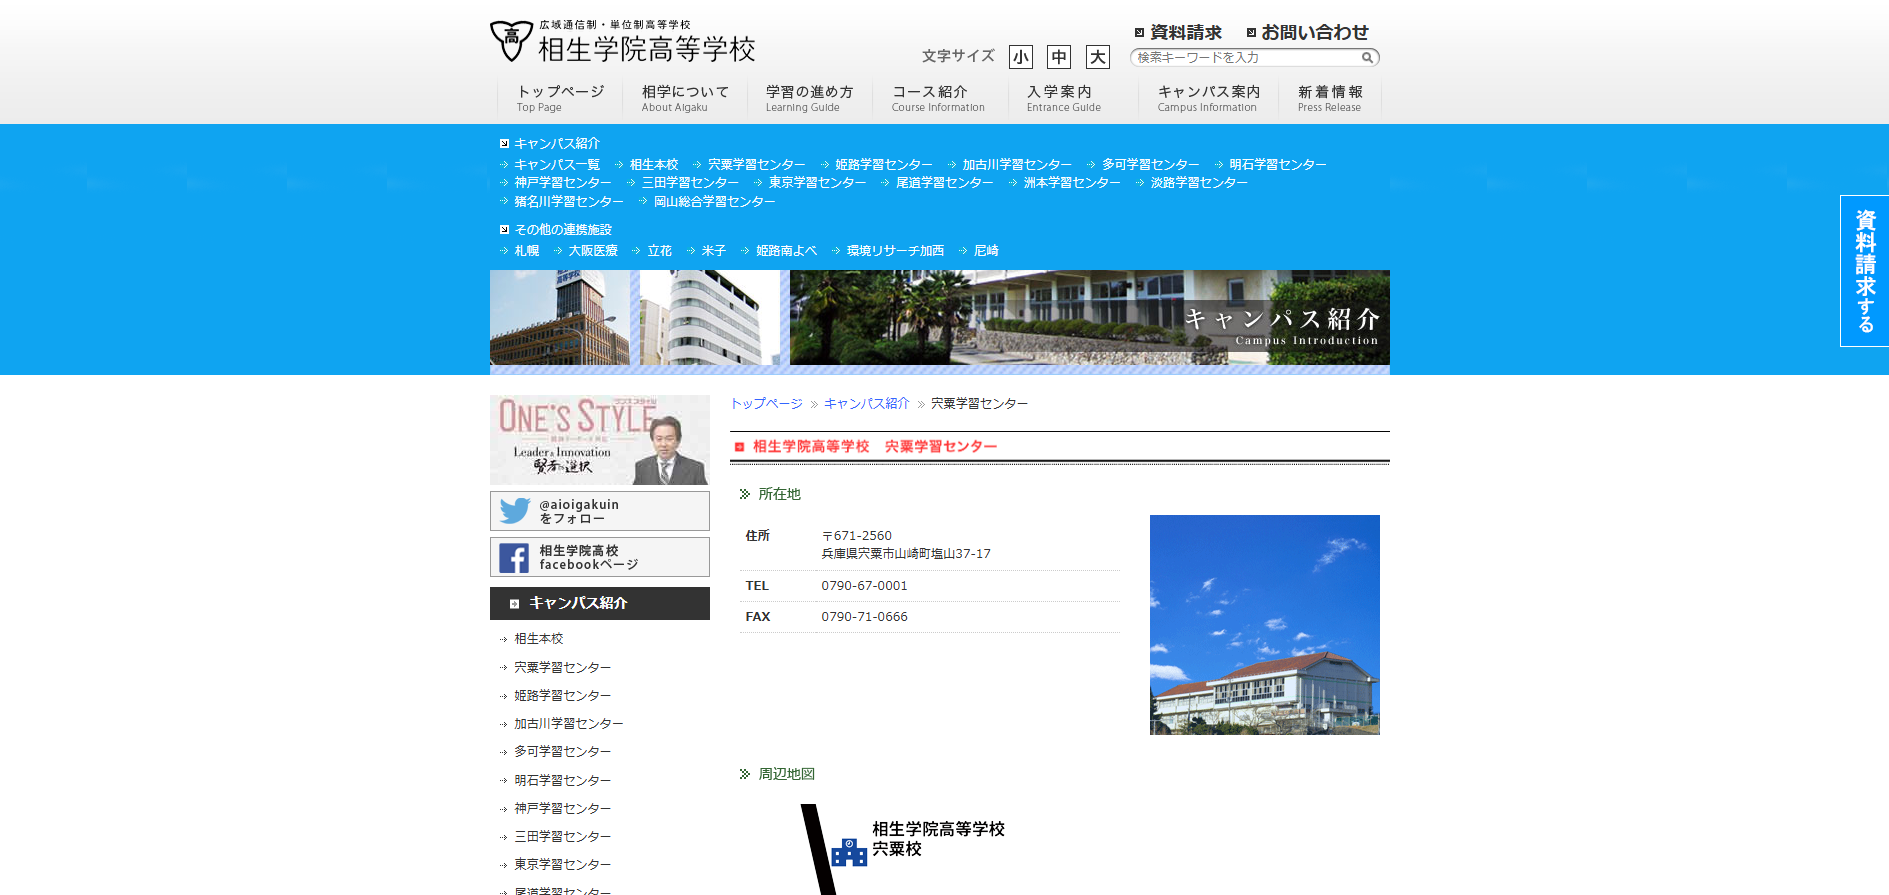Open the コース紹介 menu item
1889x895 pixels.
click(937, 98)
